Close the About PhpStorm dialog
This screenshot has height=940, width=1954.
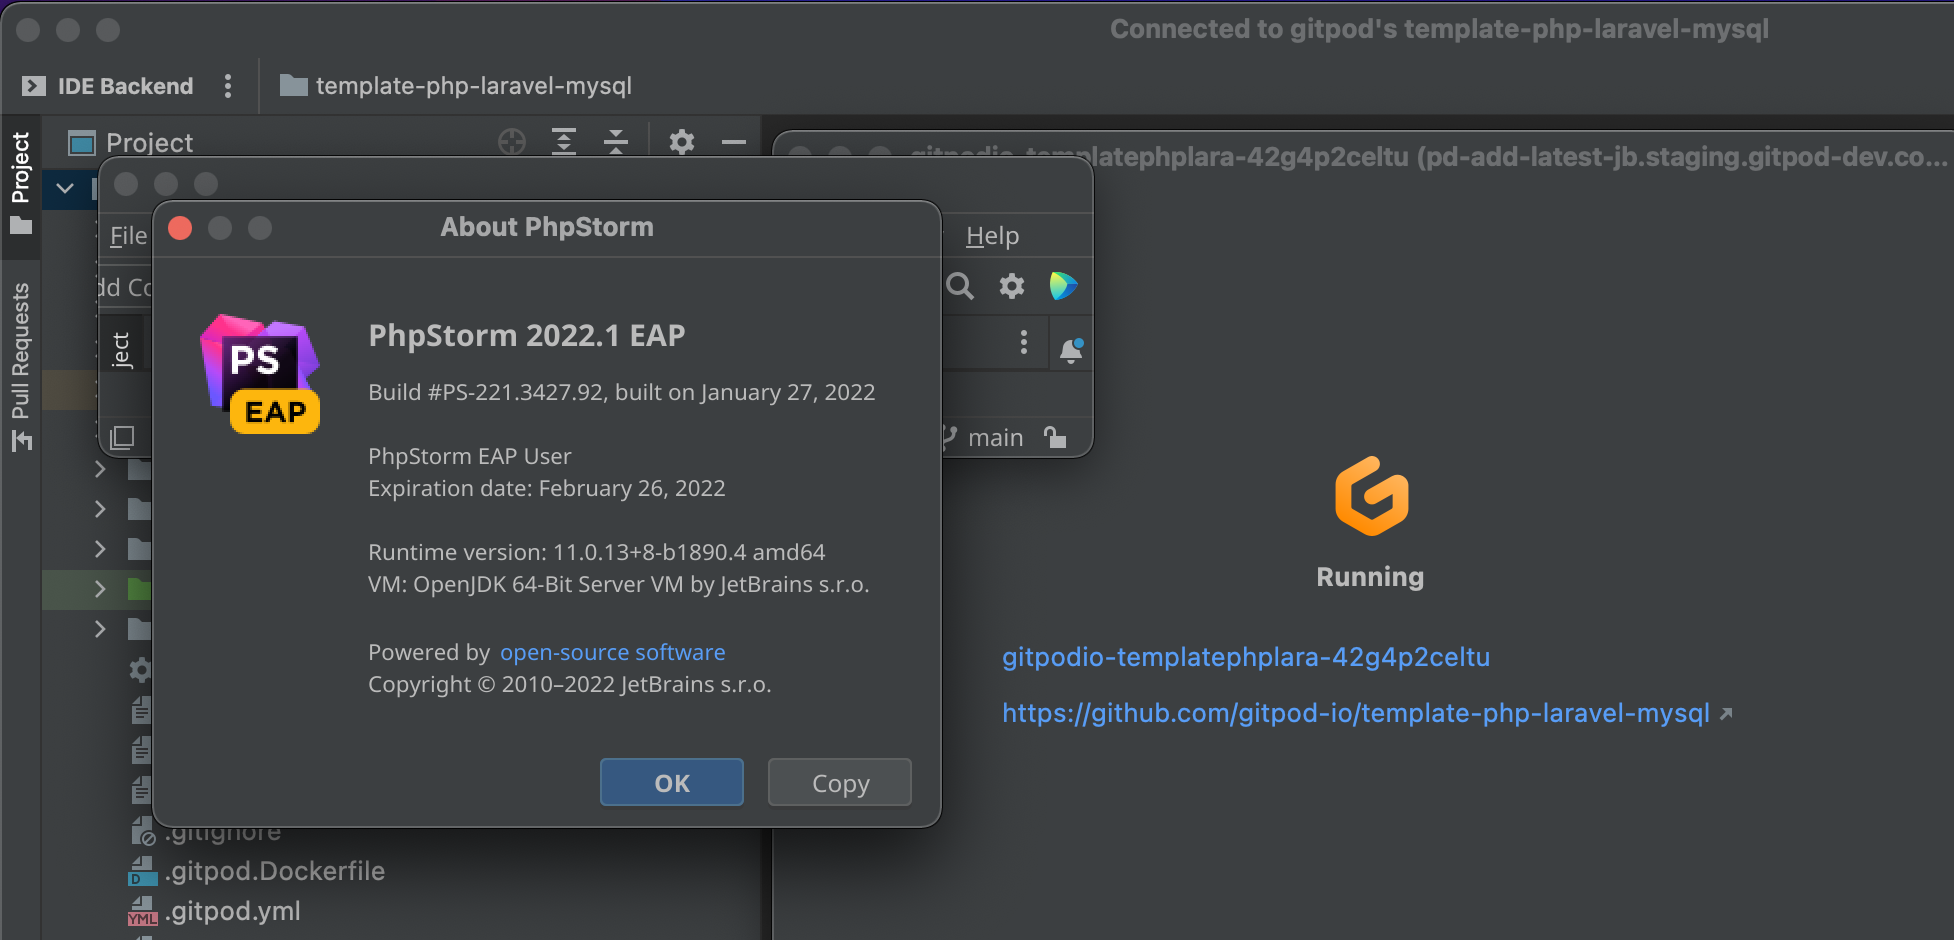click(x=180, y=228)
